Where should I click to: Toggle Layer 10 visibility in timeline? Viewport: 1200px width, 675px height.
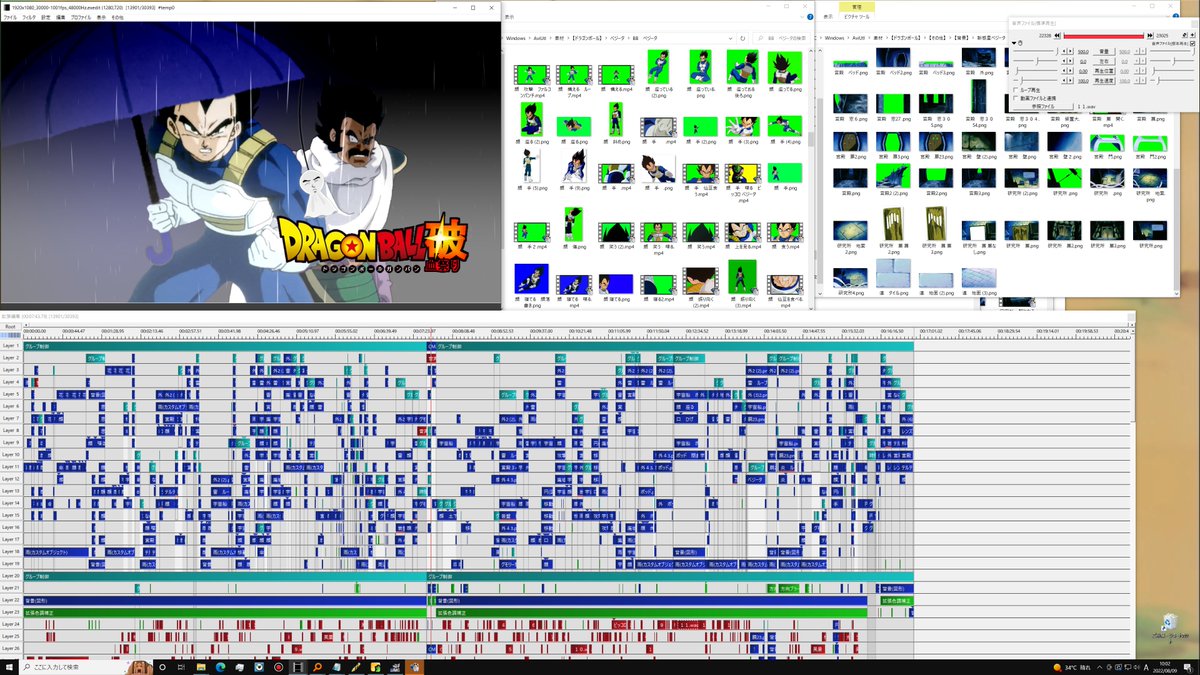[x=10, y=455]
